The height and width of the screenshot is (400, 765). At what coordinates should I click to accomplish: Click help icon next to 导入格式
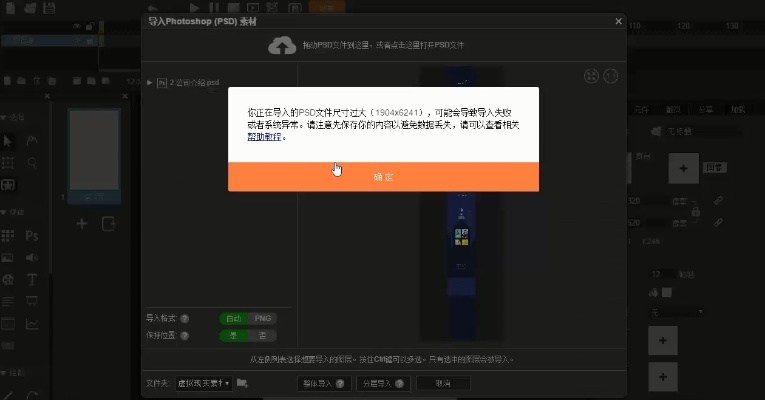[x=185, y=319]
